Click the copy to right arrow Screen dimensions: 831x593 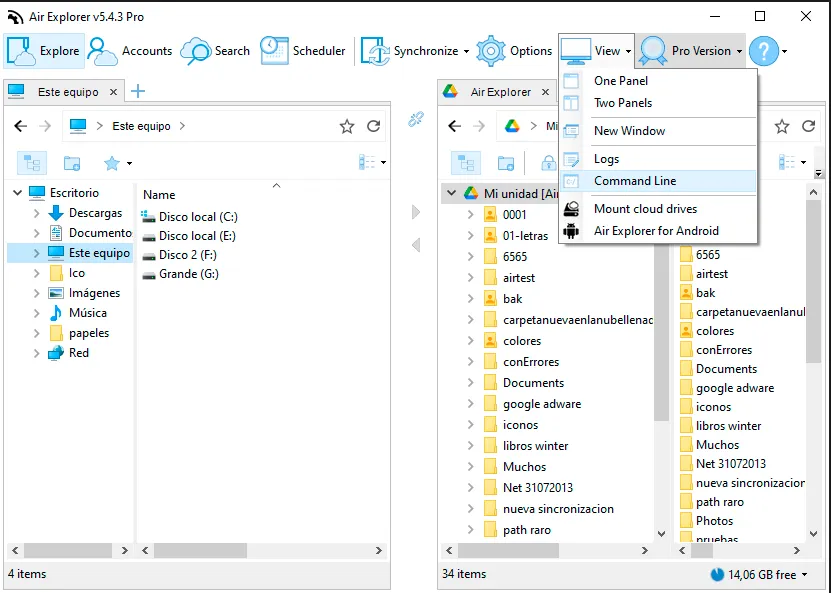[x=416, y=213]
